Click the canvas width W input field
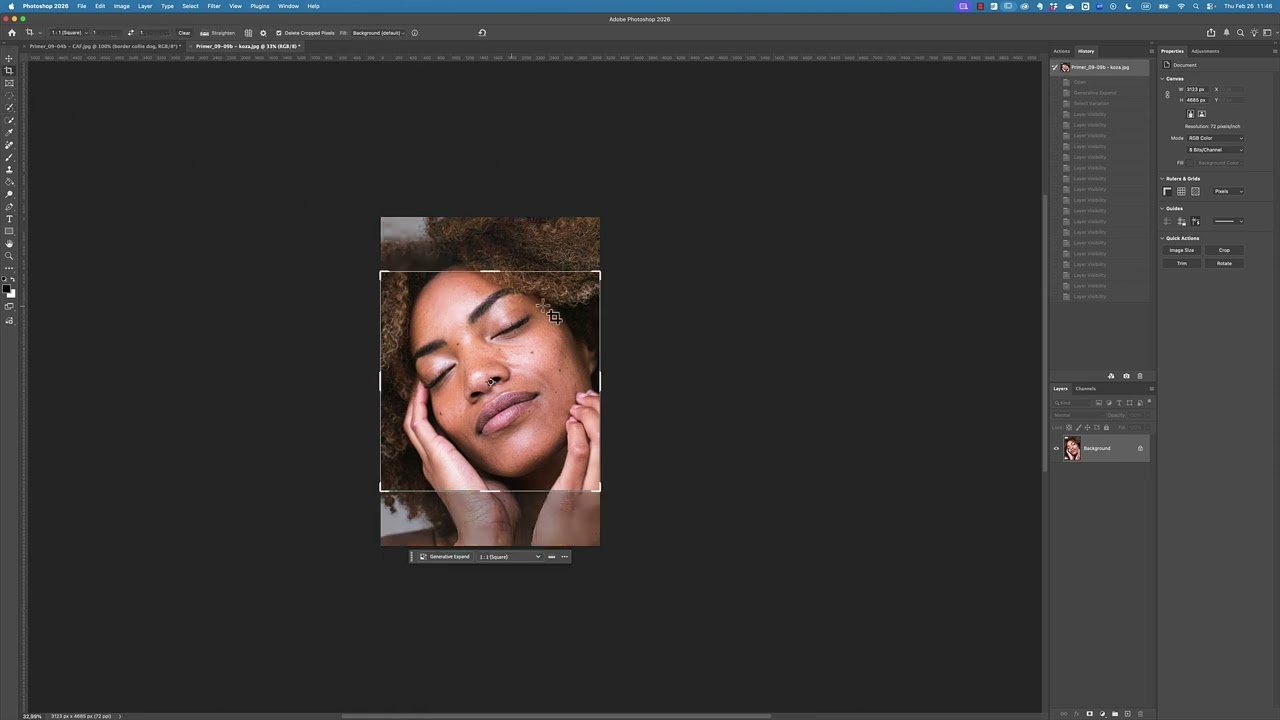Screen dimensions: 1280x720 [x=1196, y=89]
